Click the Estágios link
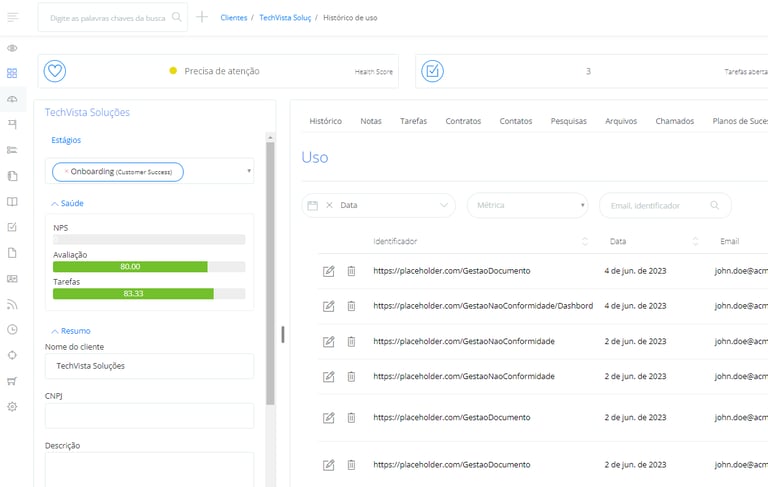This screenshot has width=768, height=487. (x=66, y=140)
